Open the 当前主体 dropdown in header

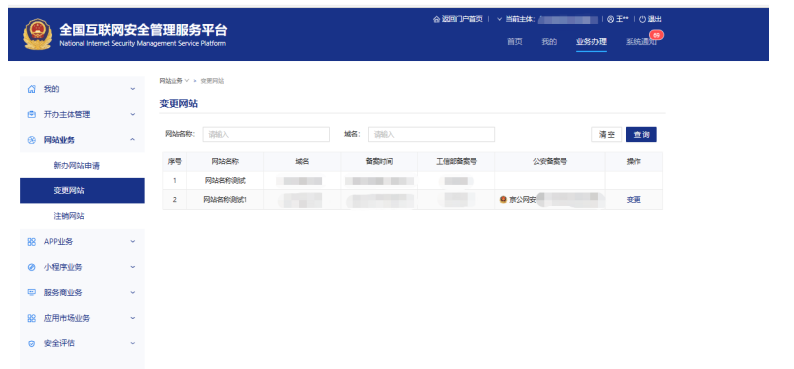[547, 19]
